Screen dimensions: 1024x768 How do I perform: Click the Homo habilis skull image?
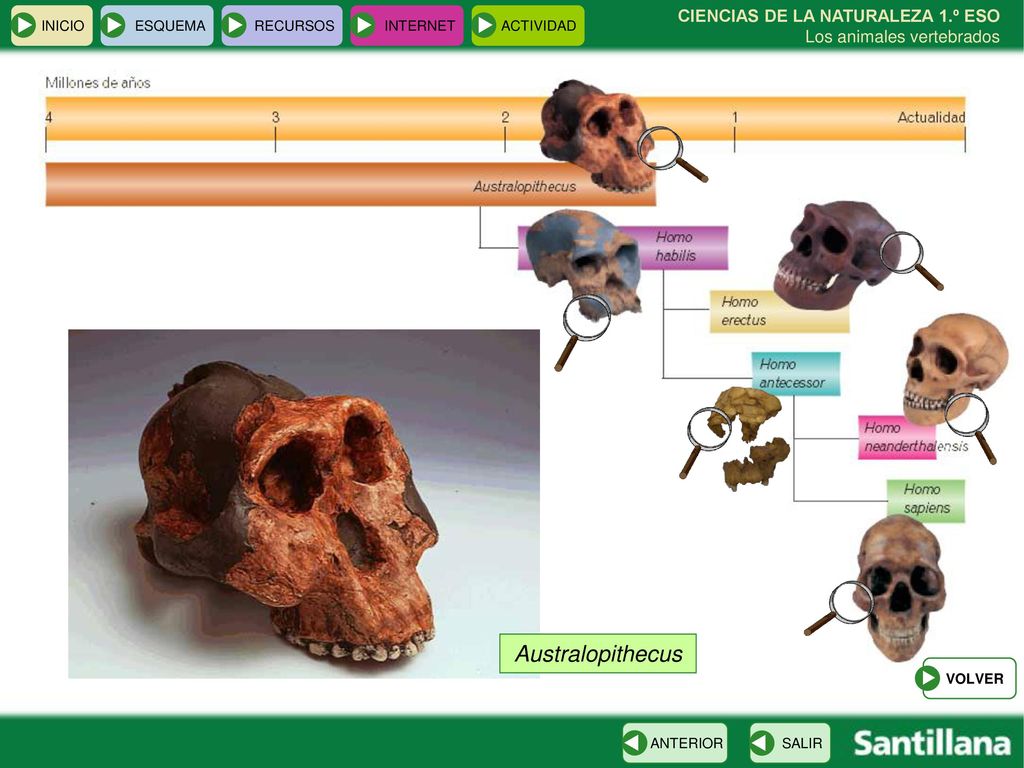(x=583, y=261)
